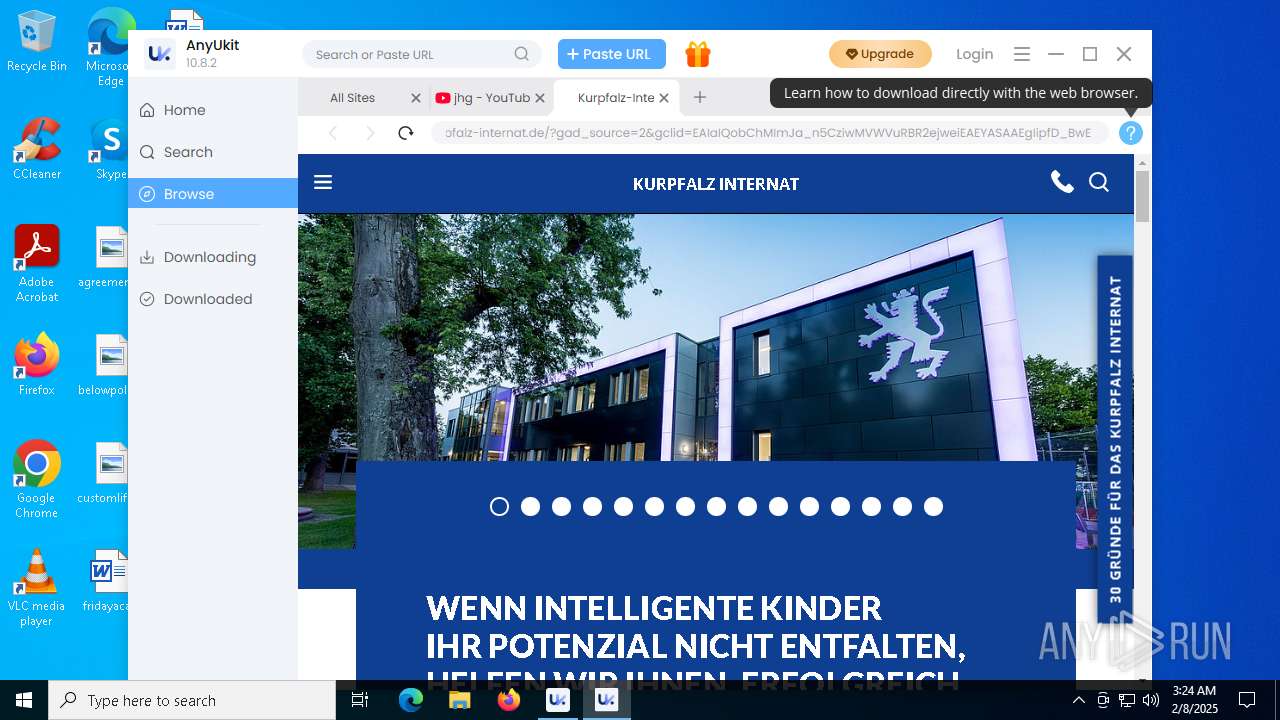Open Search in the sidebar
The width and height of the screenshot is (1280, 720).
pos(213,152)
